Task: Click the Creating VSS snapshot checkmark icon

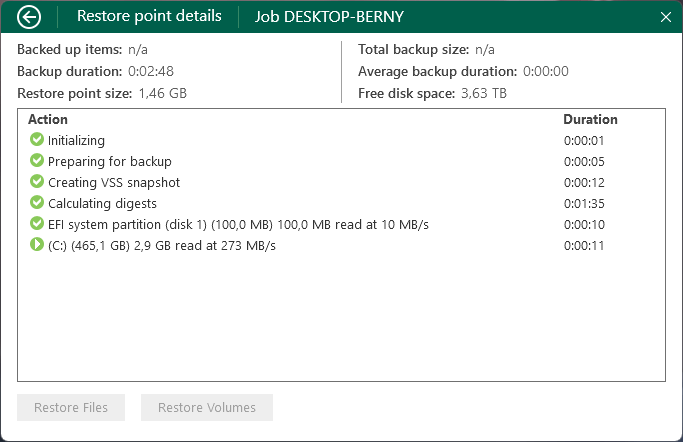Action: point(37,181)
